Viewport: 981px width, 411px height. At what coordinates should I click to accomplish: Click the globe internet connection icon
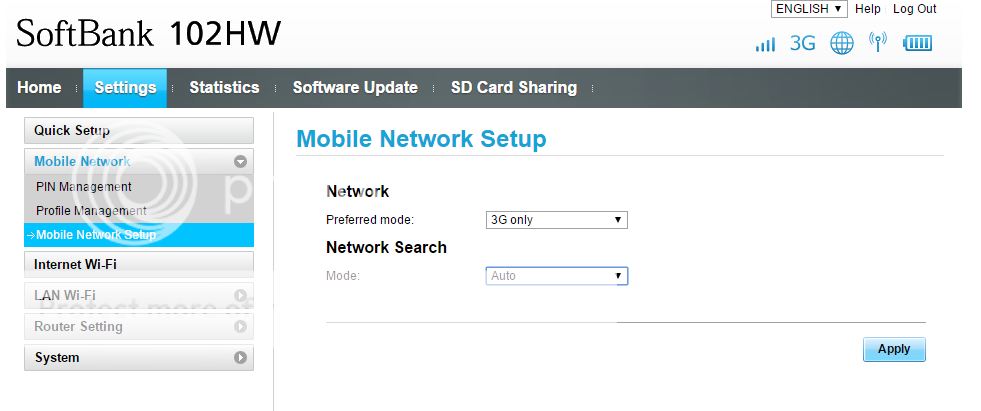[x=841, y=43]
